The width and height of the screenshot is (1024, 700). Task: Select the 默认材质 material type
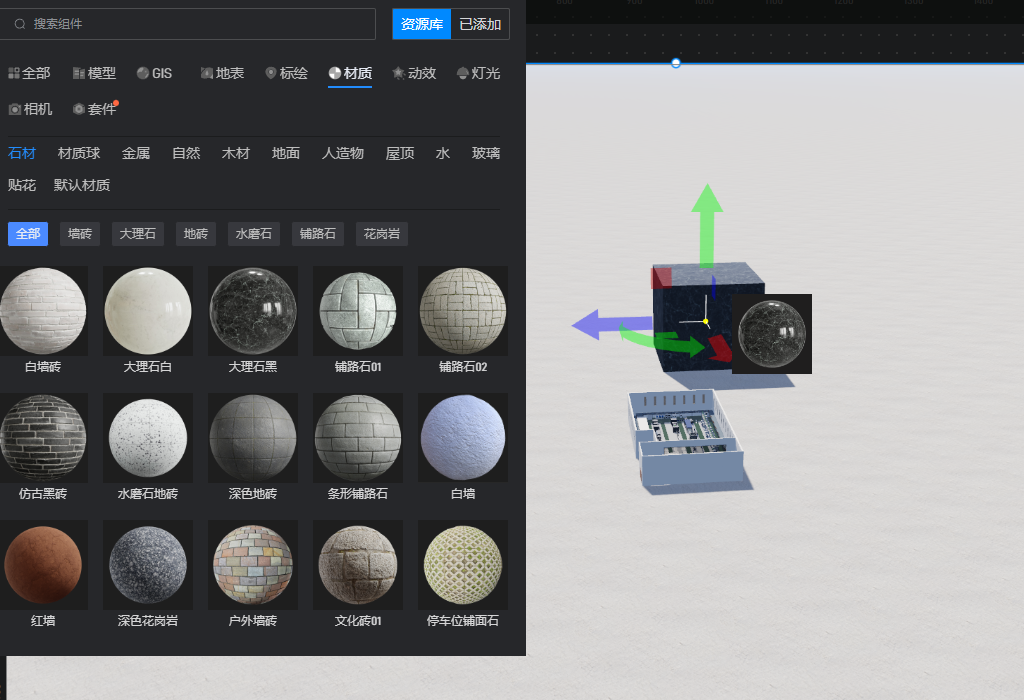[82, 185]
